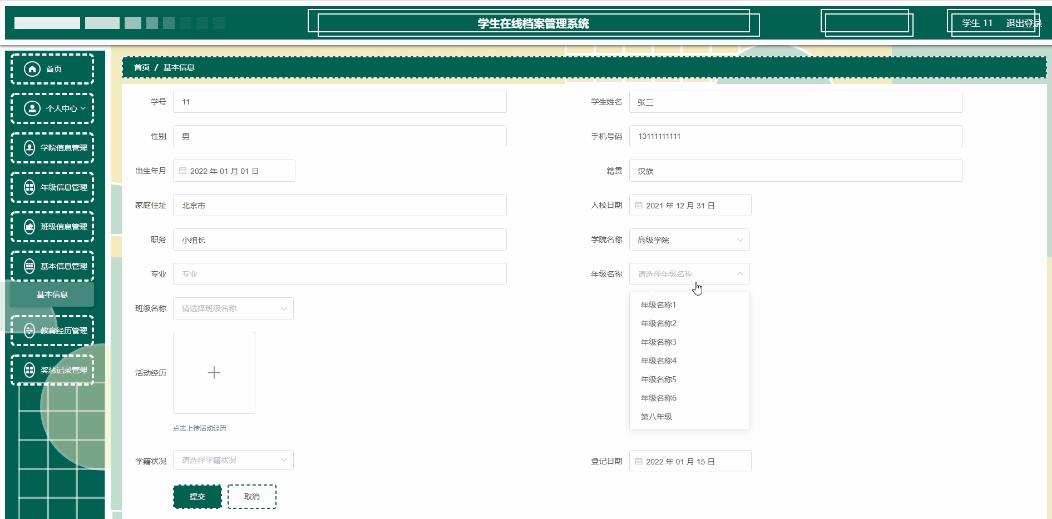The width and height of the screenshot is (1052, 519).
Task: Open 学院信息管理 in the sidebar
Action: [x=52, y=148]
